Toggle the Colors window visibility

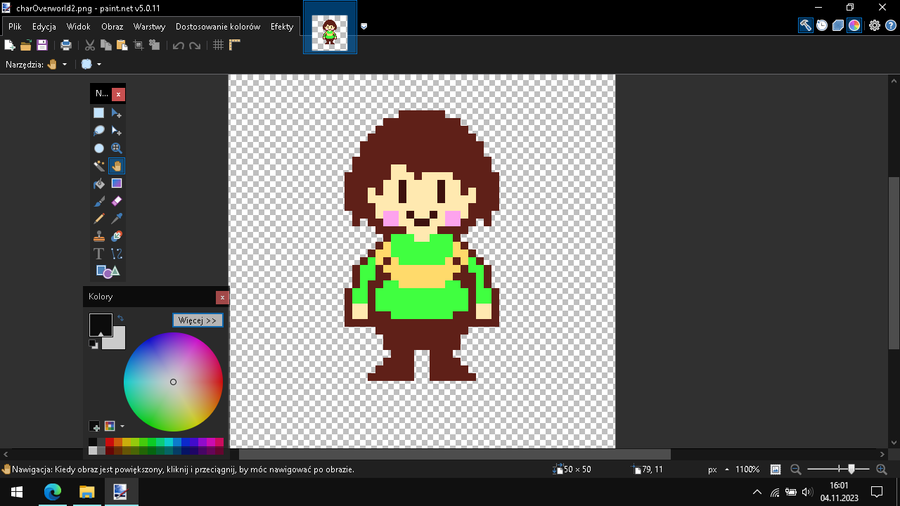pos(854,25)
